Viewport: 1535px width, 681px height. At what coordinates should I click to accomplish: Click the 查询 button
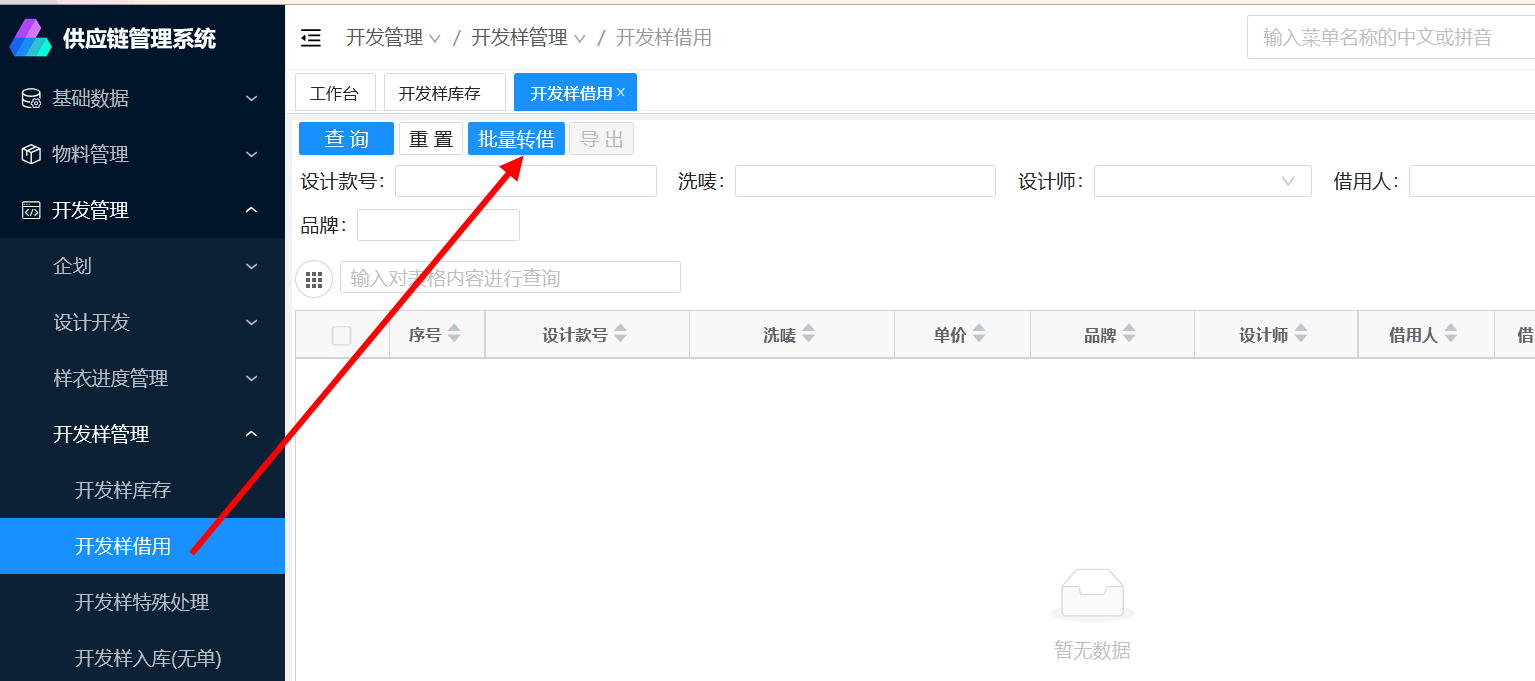(346, 139)
